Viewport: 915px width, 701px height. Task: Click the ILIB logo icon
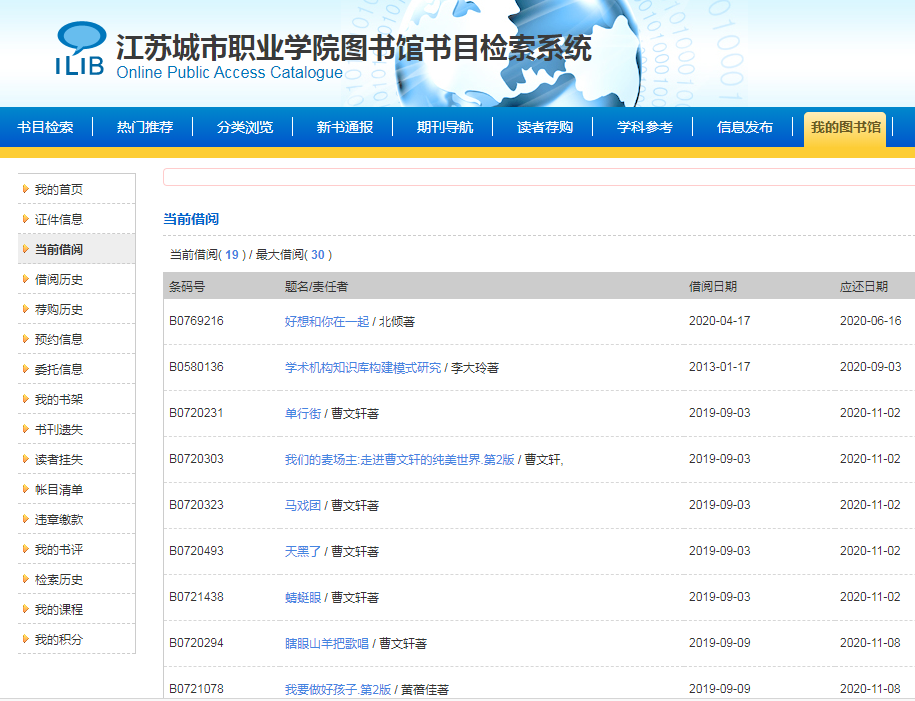(80, 49)
